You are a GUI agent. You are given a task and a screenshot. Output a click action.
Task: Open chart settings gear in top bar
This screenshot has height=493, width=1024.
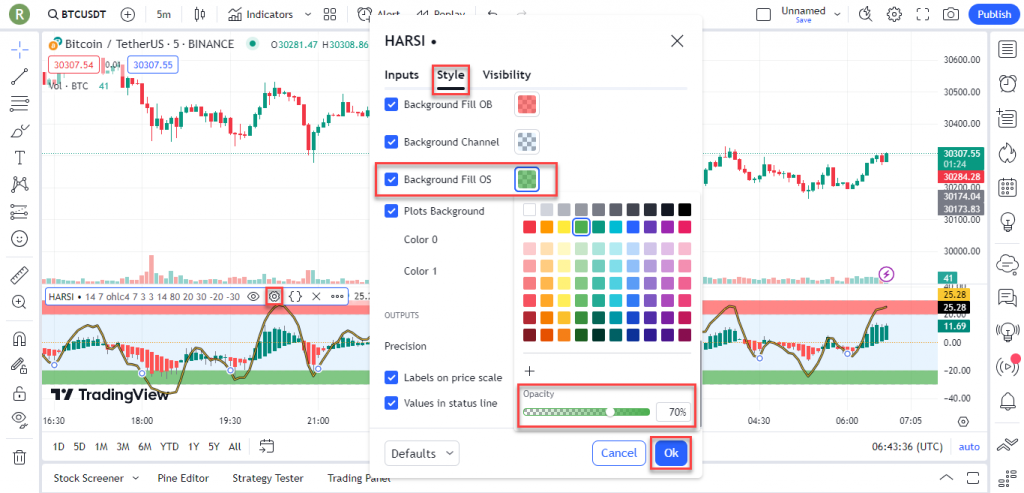point(894,14)
